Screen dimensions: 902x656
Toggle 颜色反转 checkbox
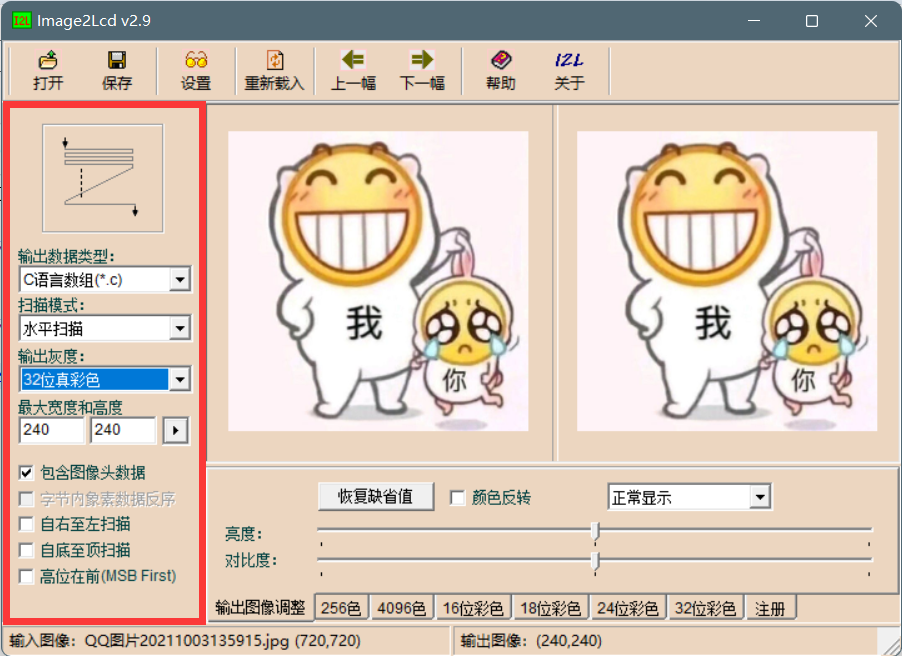point(457,498)
